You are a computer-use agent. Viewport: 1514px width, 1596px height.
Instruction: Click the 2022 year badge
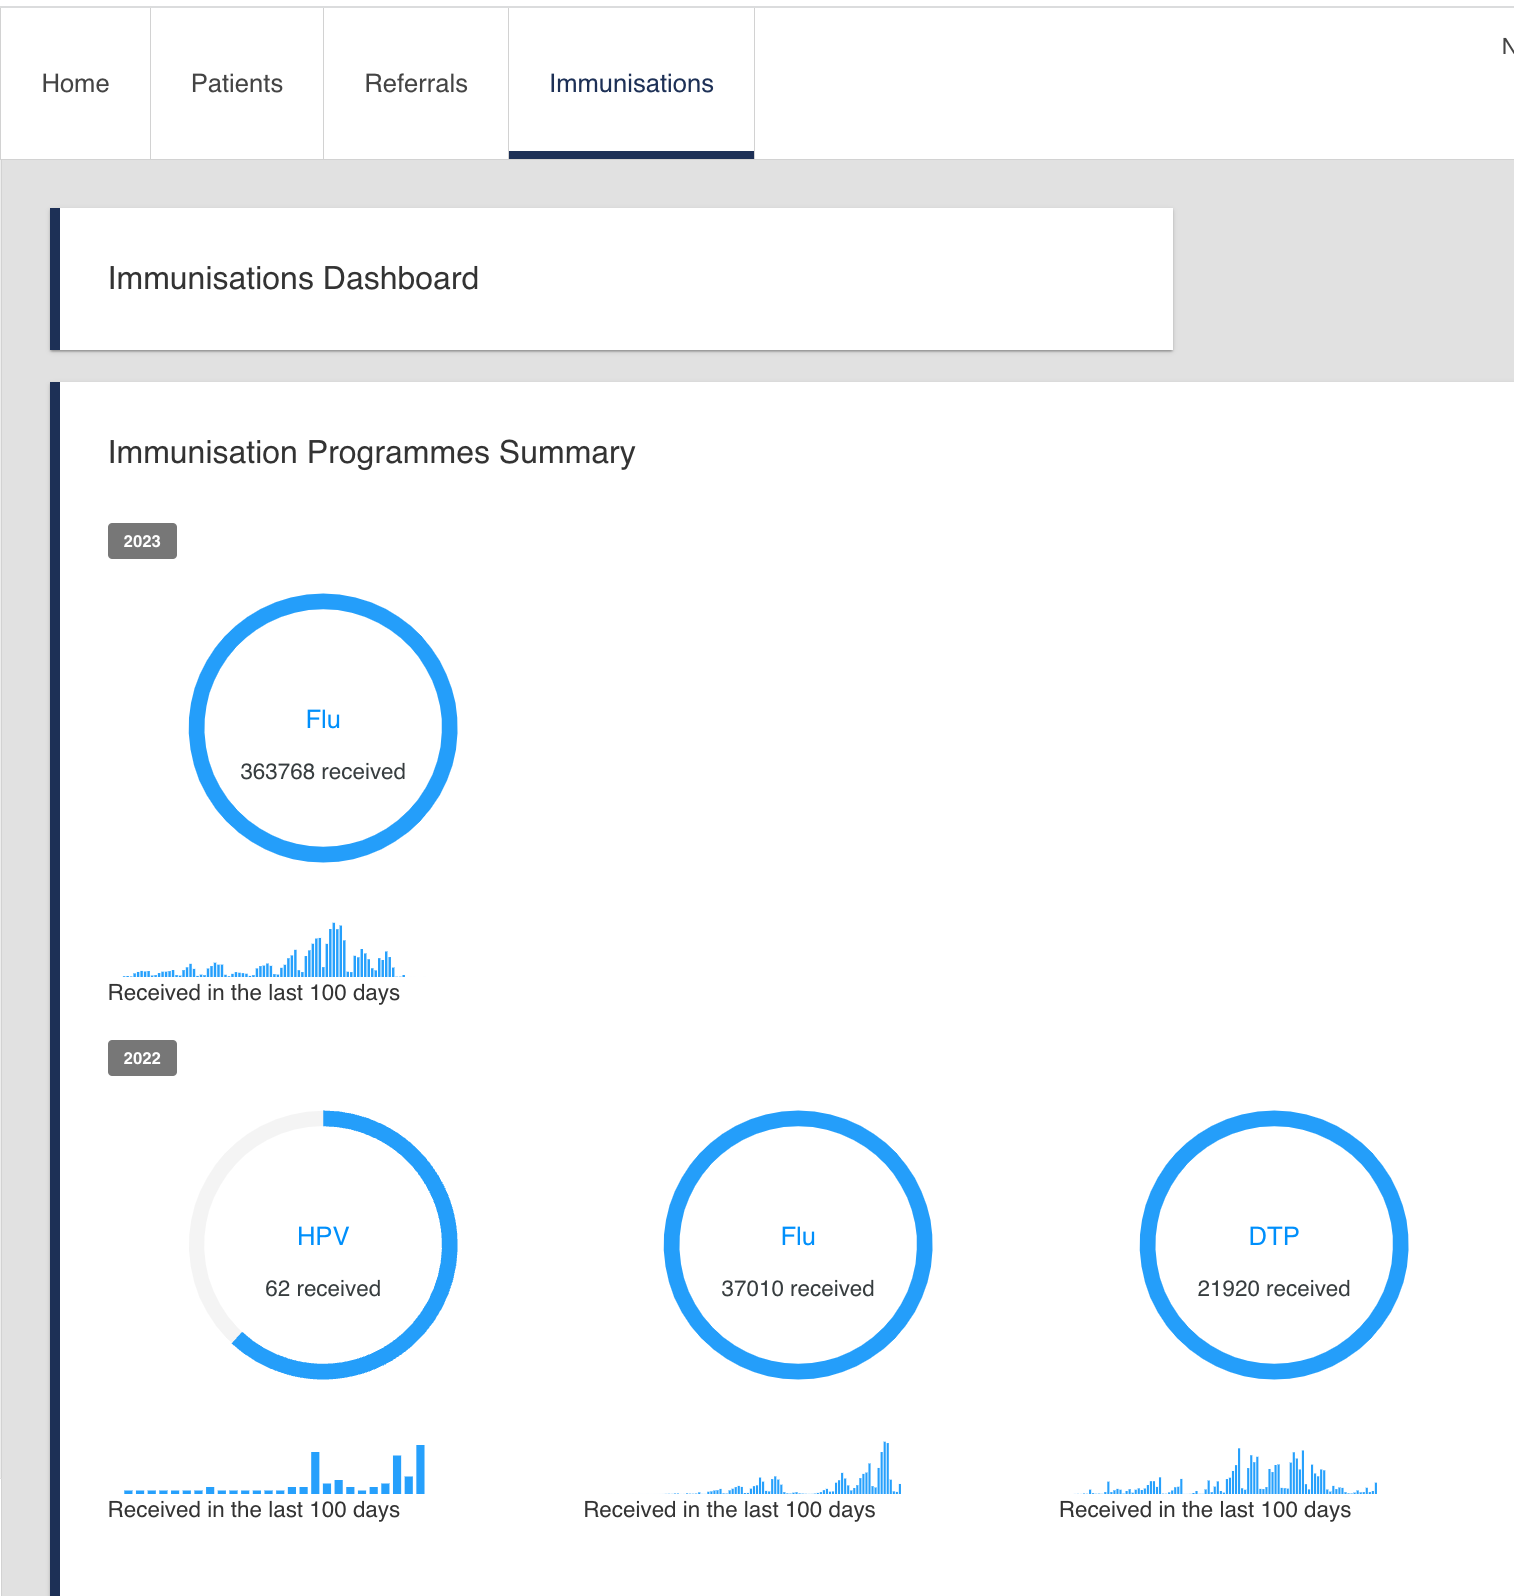click(x=142, y=1058)
